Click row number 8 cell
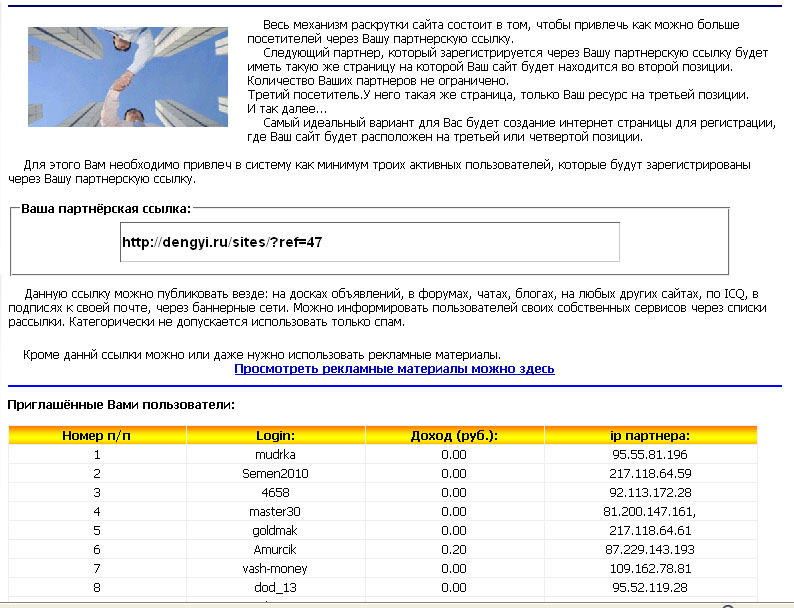 97,588
